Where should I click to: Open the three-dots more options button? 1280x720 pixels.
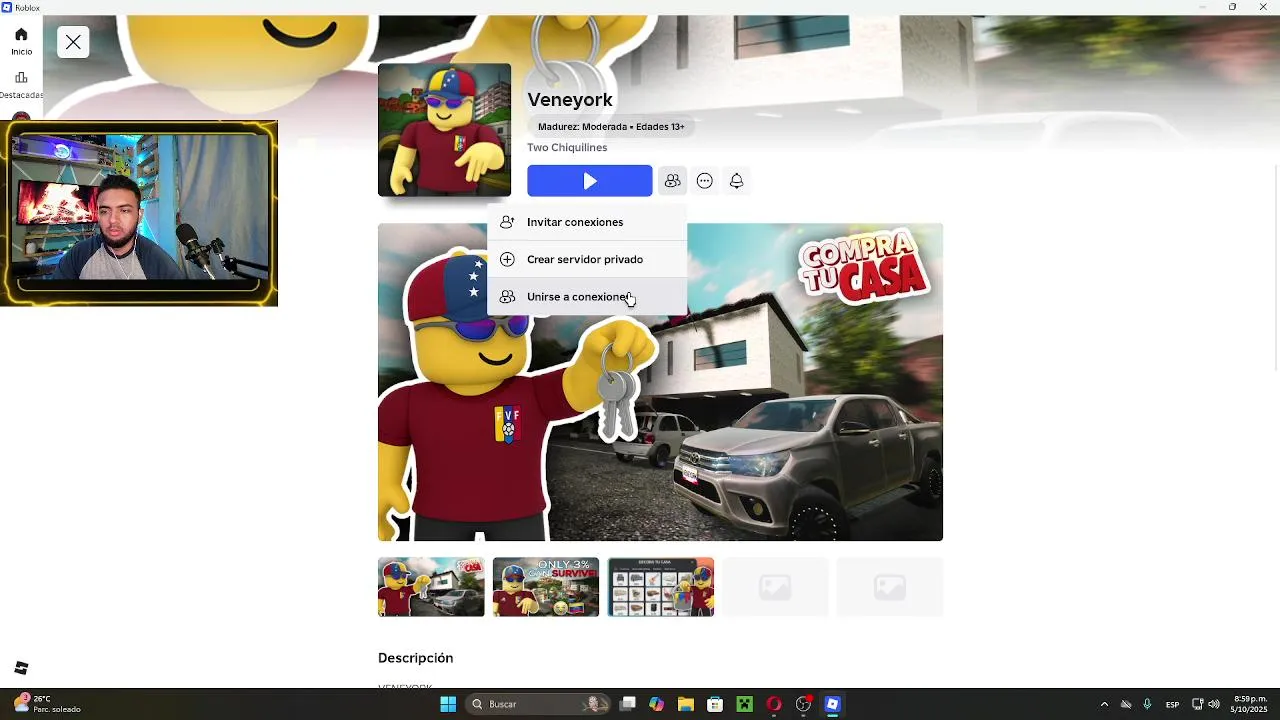(x=704, y=181)
